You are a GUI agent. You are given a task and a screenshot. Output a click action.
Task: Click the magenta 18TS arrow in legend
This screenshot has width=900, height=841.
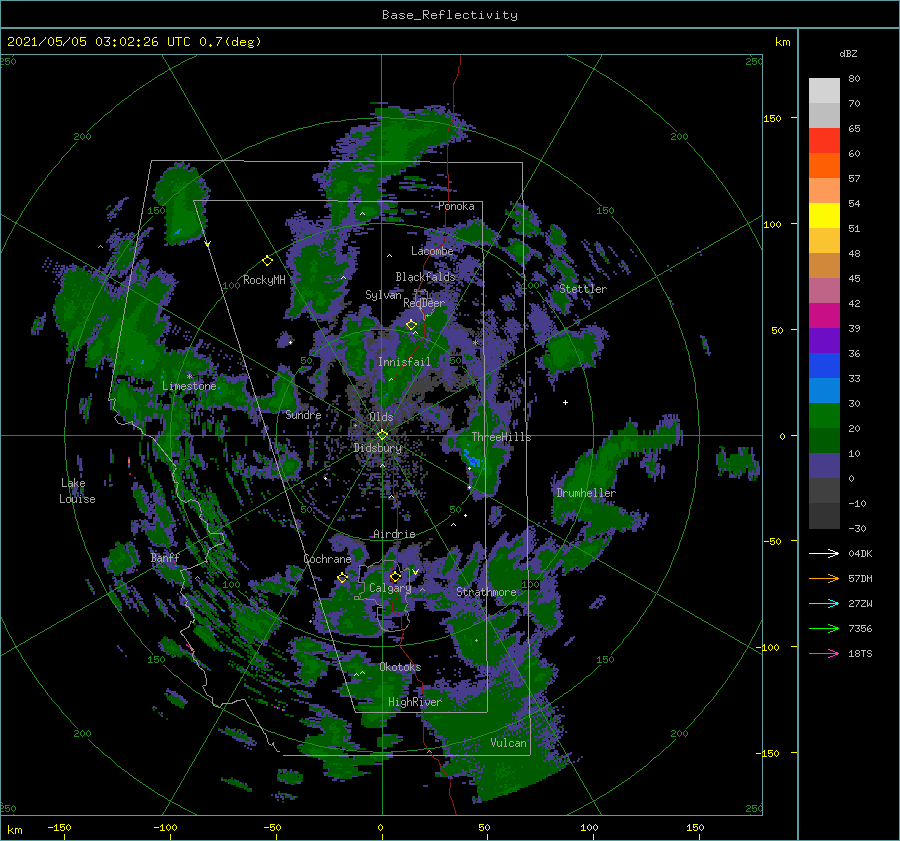824,653
